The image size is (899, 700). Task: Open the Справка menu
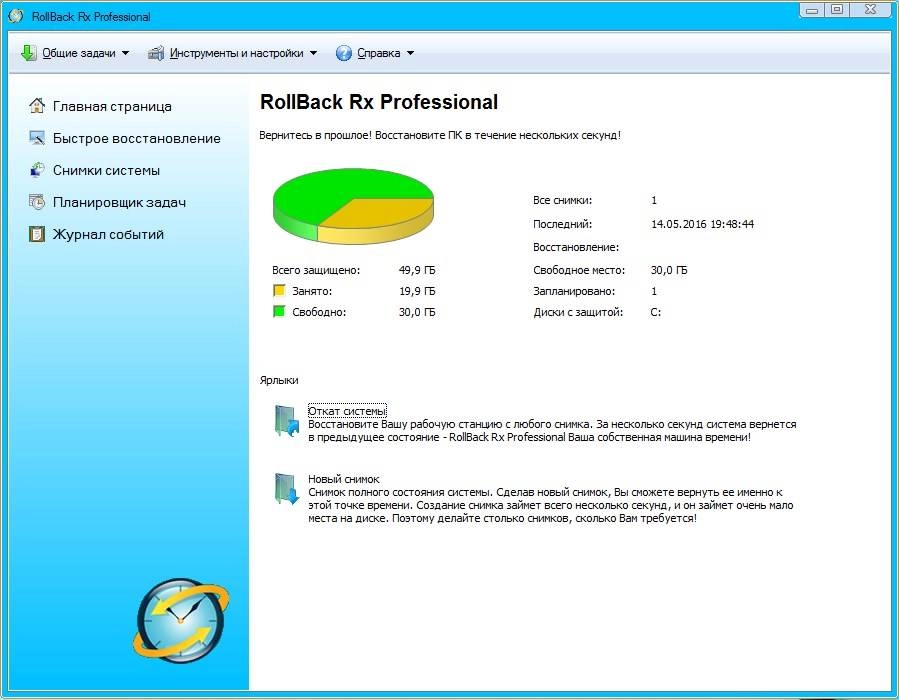pos(378,53)
